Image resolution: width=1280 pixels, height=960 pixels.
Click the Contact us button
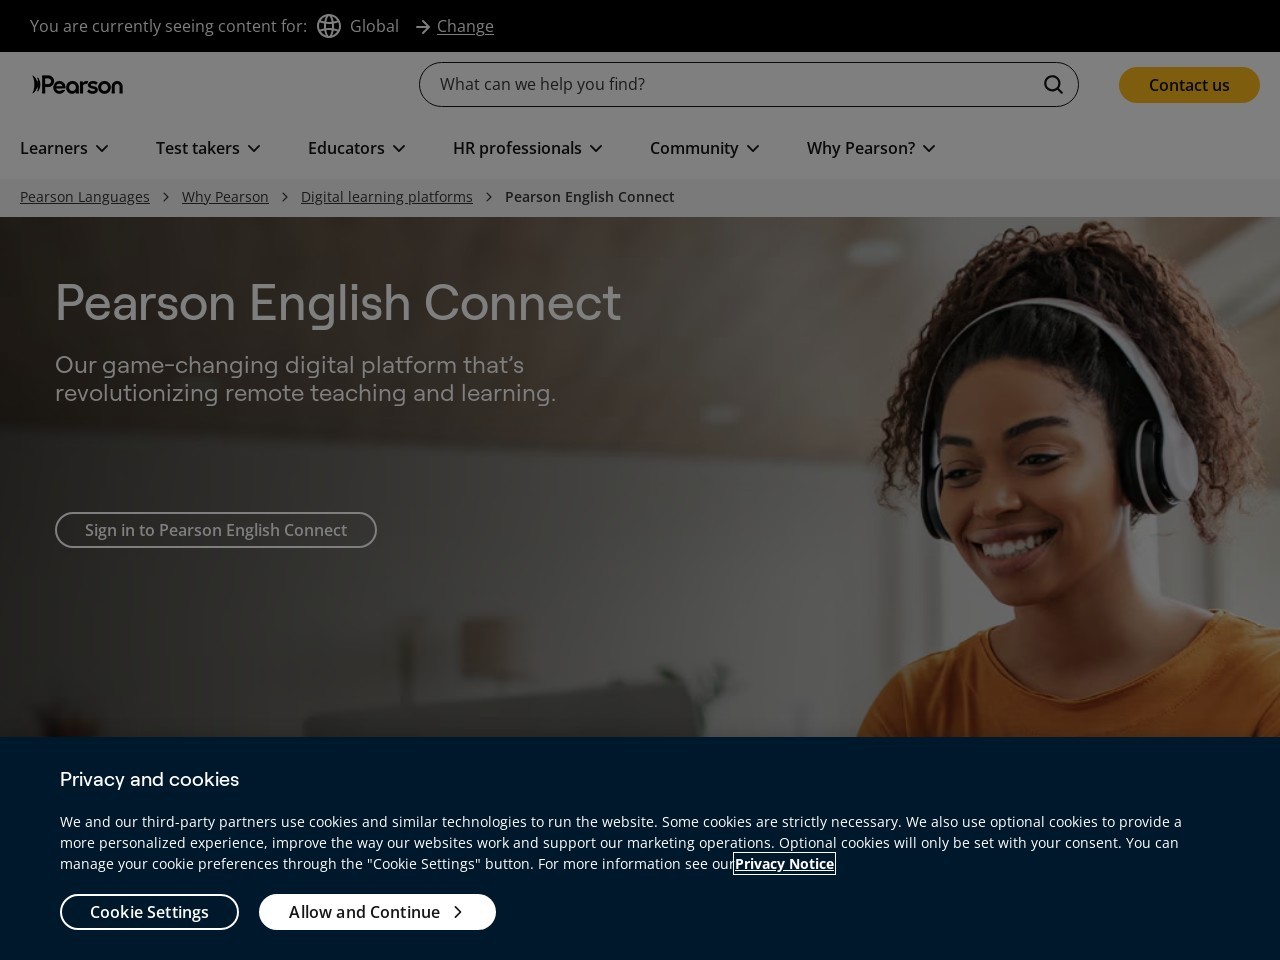coord(1189,85)
